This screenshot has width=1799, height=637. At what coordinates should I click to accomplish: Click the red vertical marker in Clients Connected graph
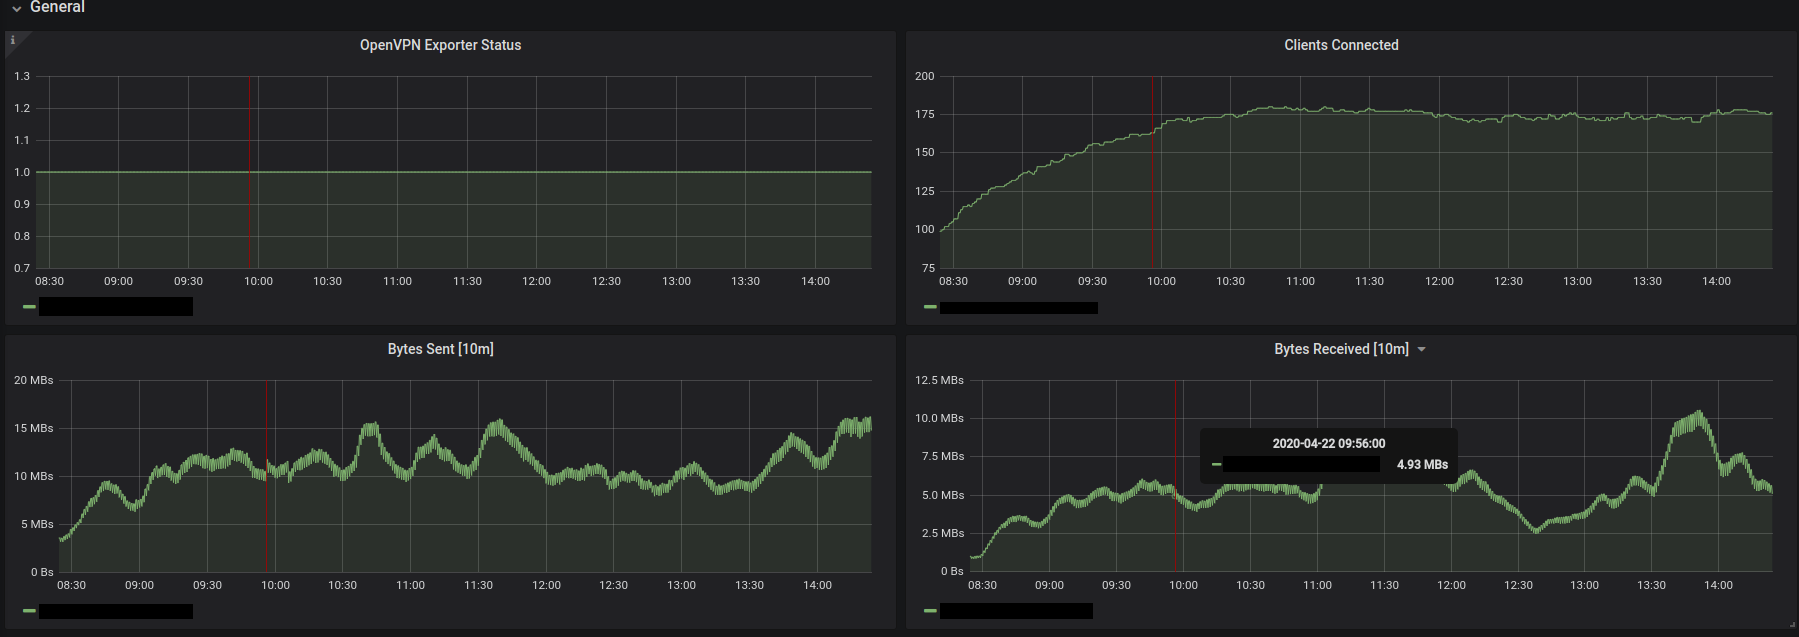[x=1152, y=172]
